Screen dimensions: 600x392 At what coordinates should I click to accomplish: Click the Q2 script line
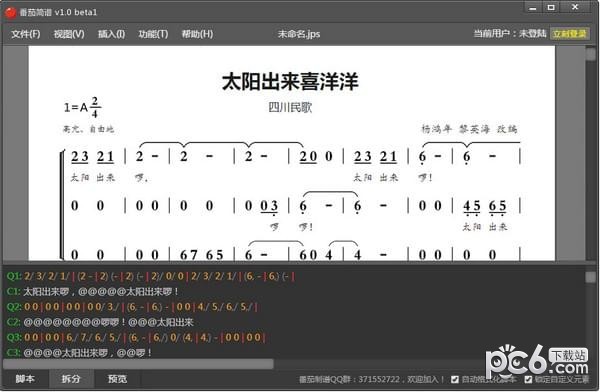point(132,307)
